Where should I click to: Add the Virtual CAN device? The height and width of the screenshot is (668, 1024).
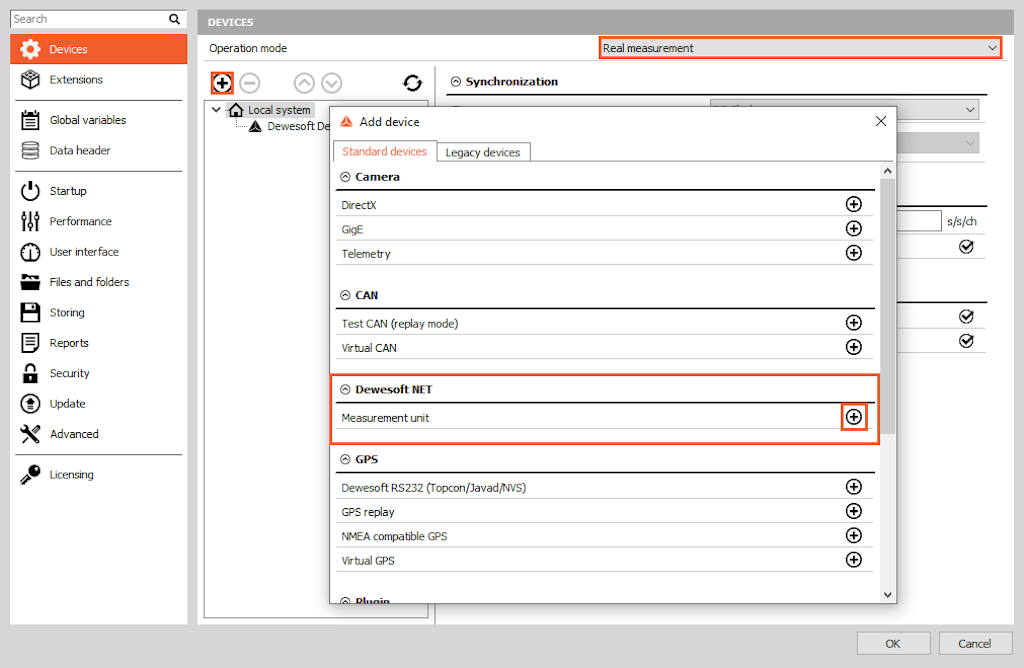854,347
